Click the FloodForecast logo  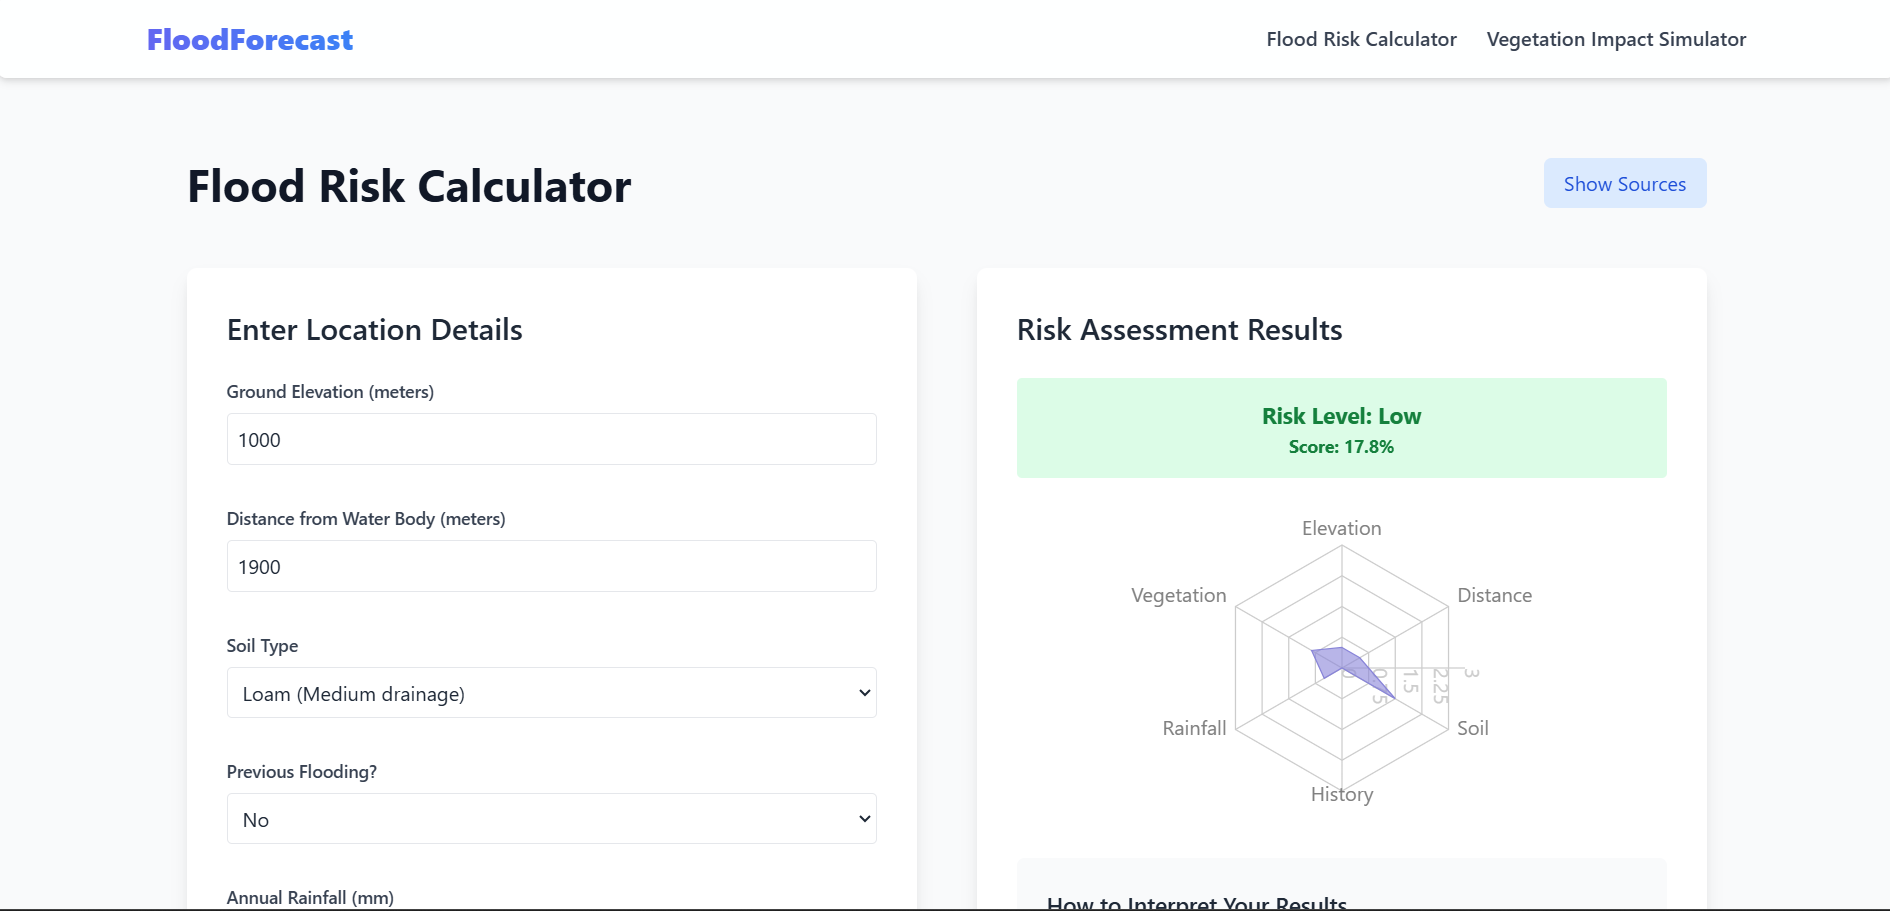tap(250, 40)
